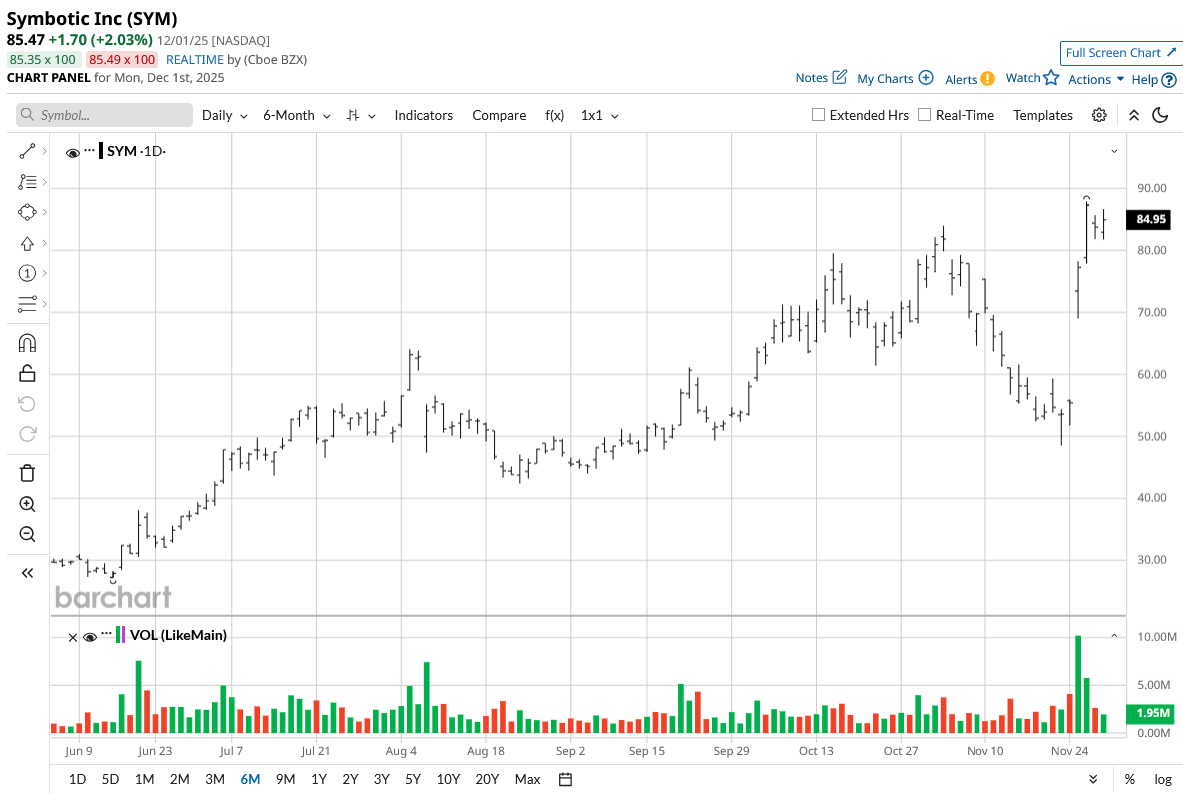Select the 1D time range

77,779
